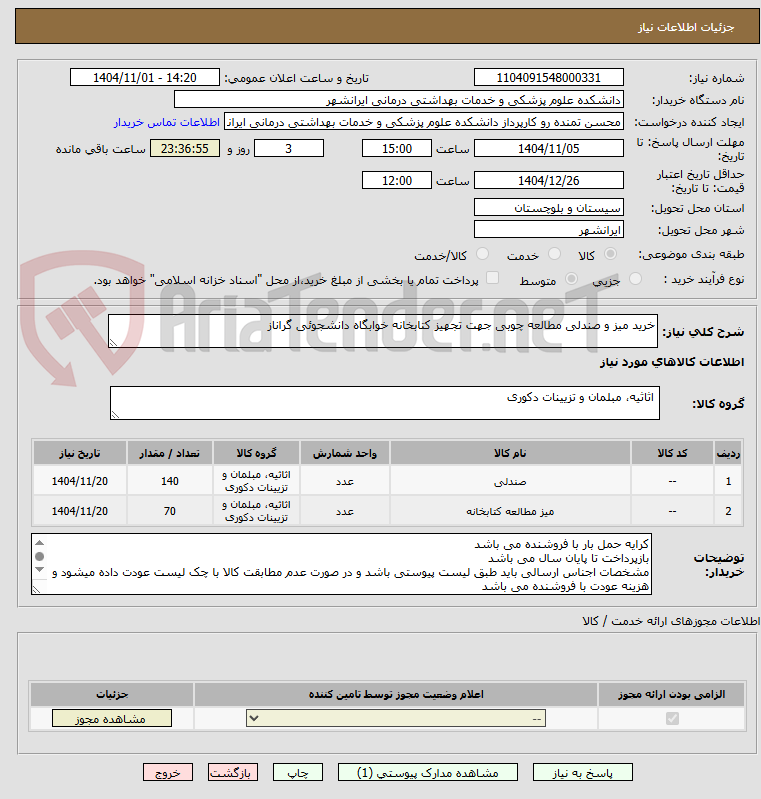The height and width of the screenshot is (799, 761).
Task: Toggle الزامی بودن ارائه مجوز checkbox
Action: [x=672, y=718]
